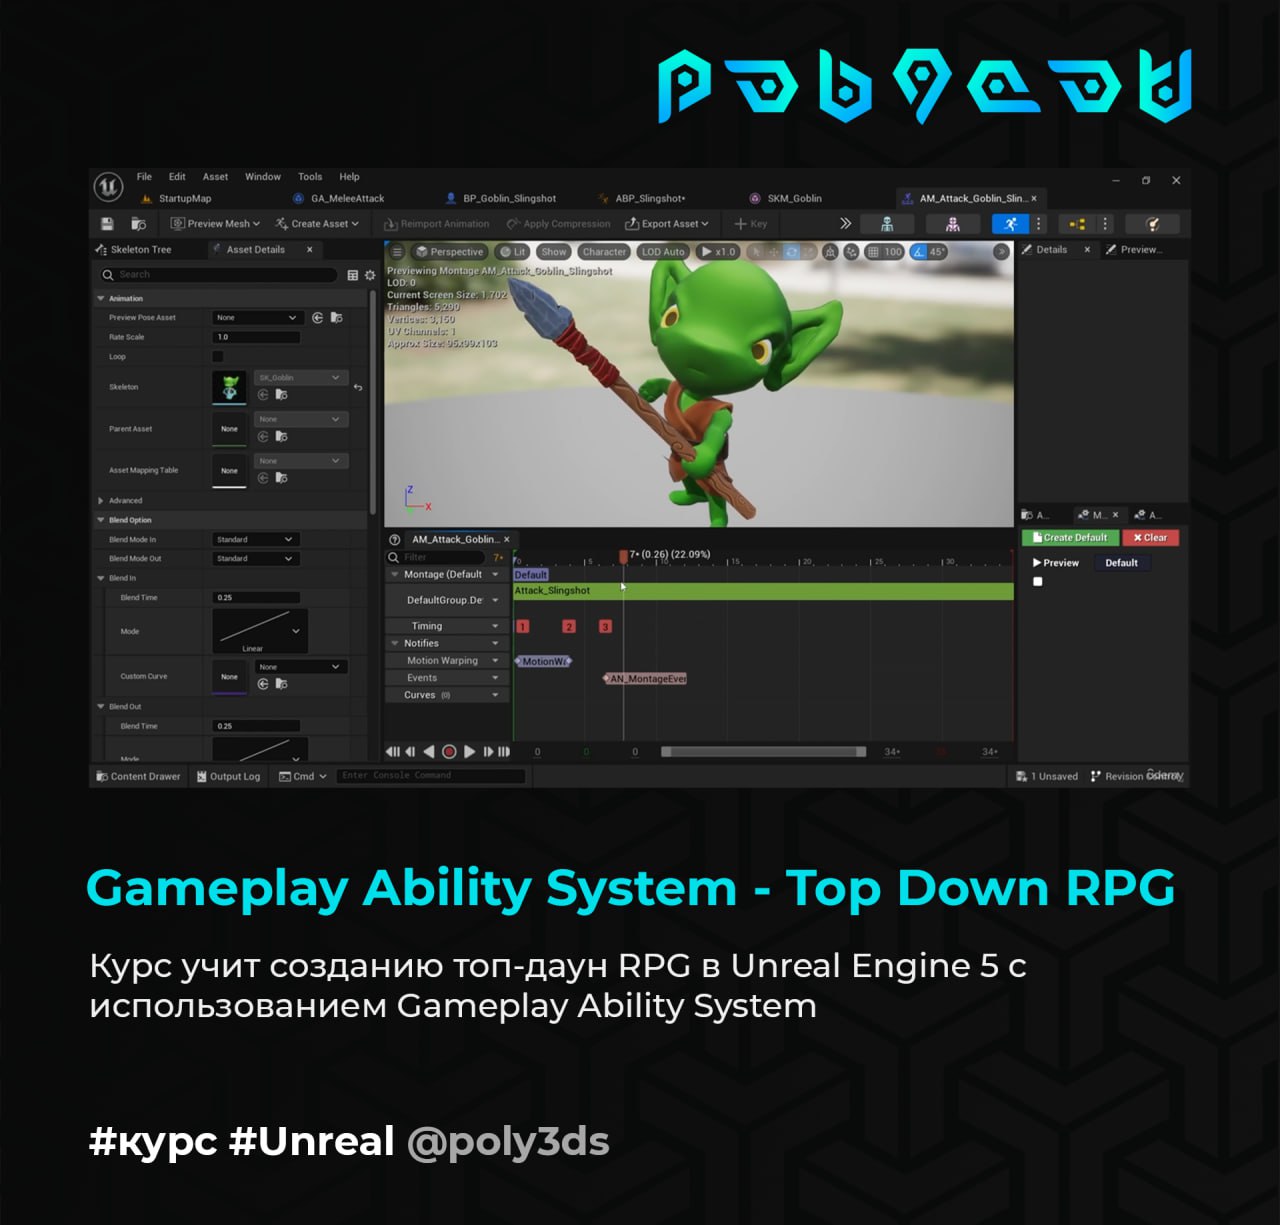Open the Content Drawer

pyautogui.click(x=138, y=777)
